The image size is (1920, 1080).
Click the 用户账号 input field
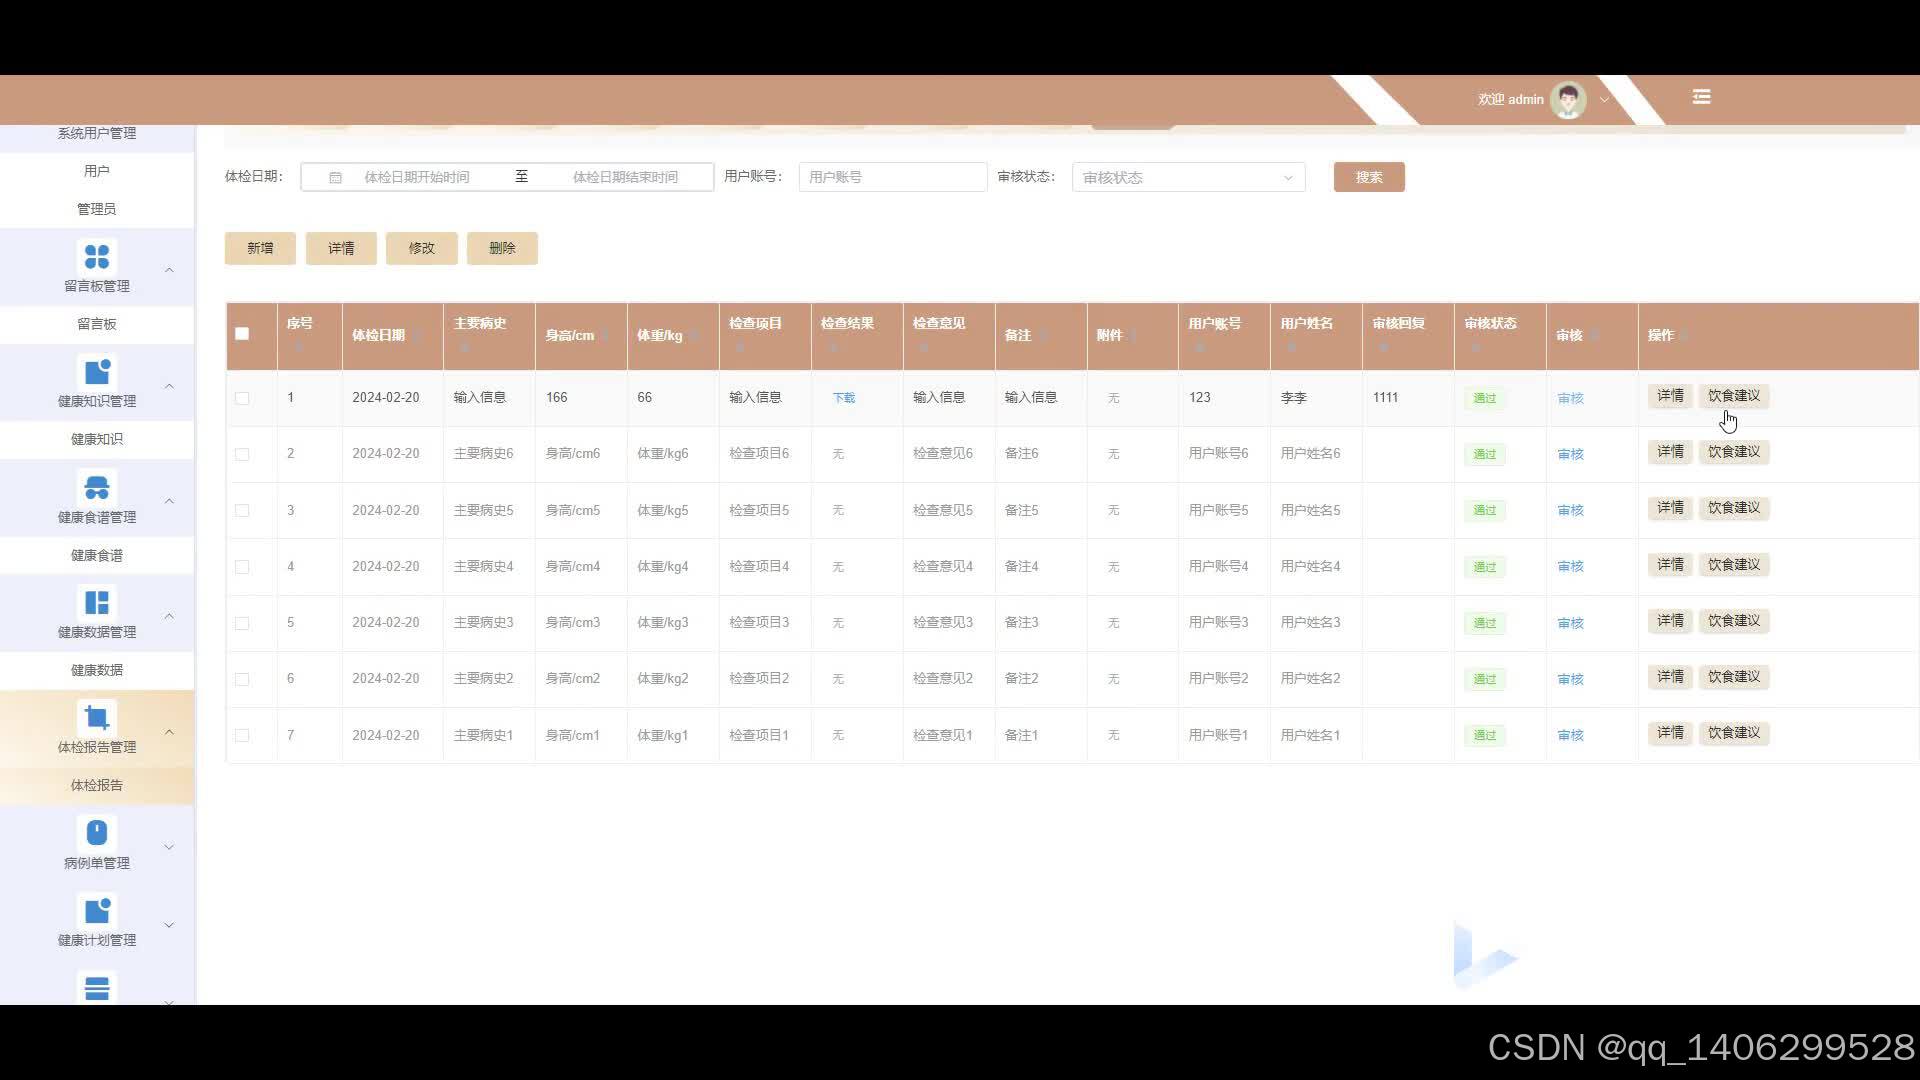click(892, 177)
